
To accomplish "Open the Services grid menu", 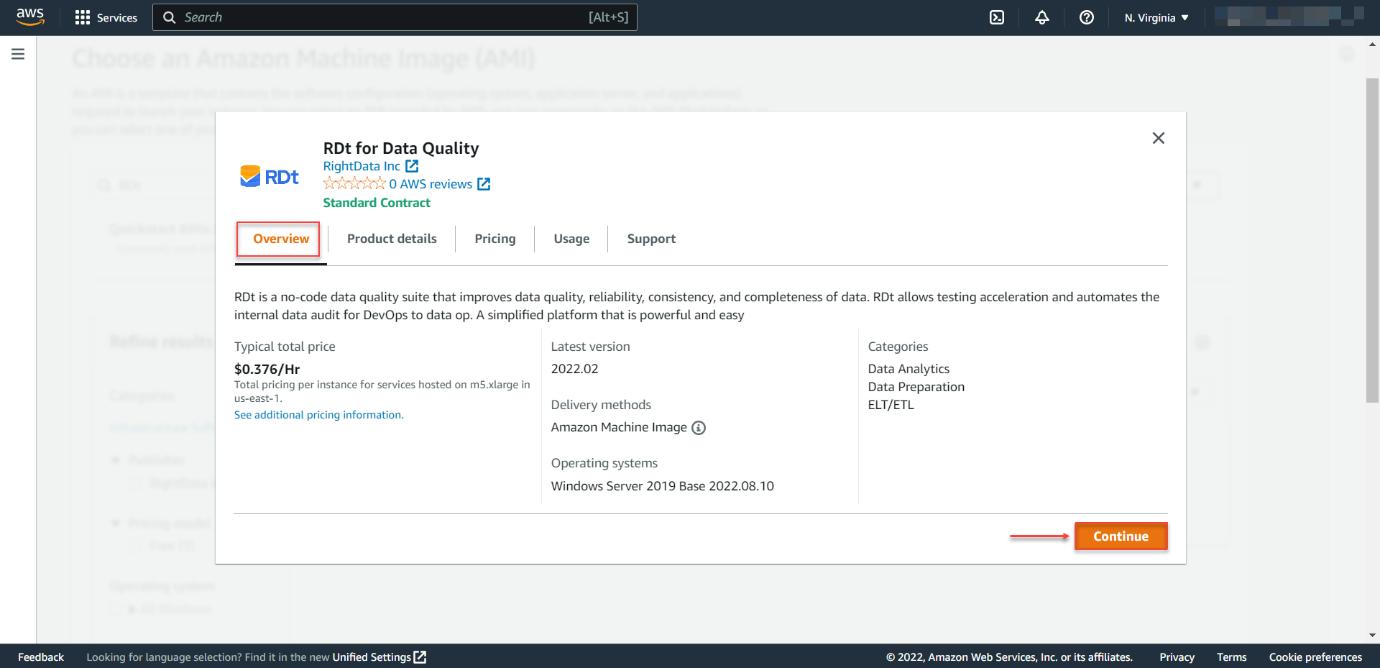I will (106, 17).
